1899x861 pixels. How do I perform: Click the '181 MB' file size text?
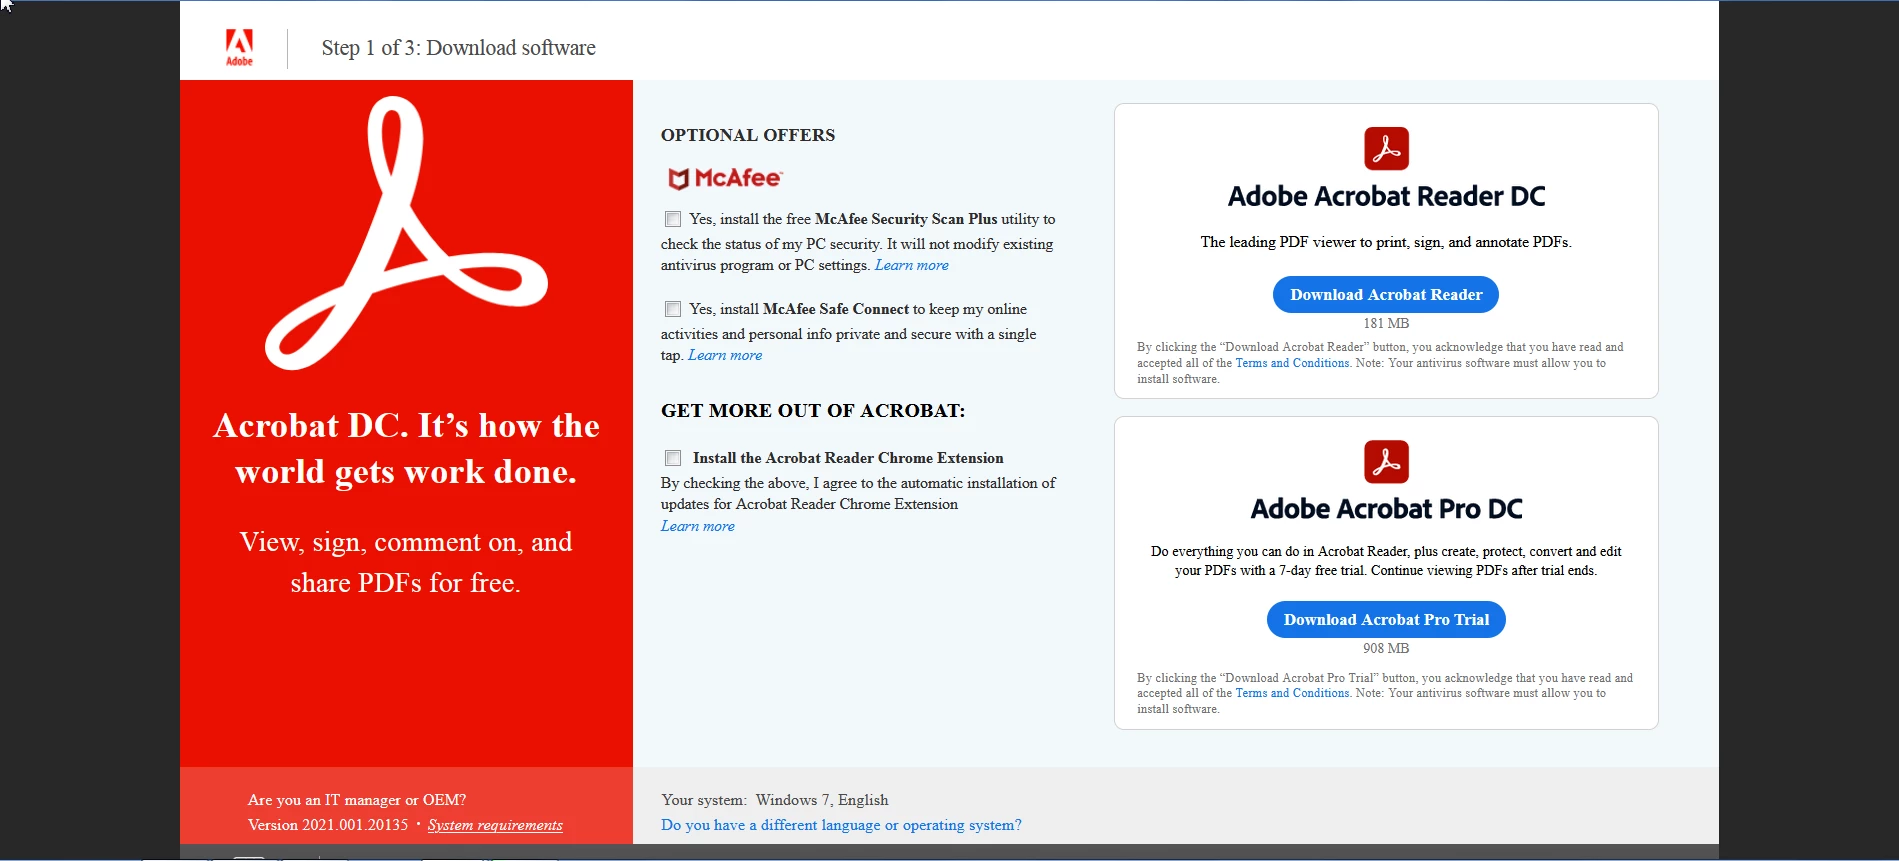coord(1386,323)
